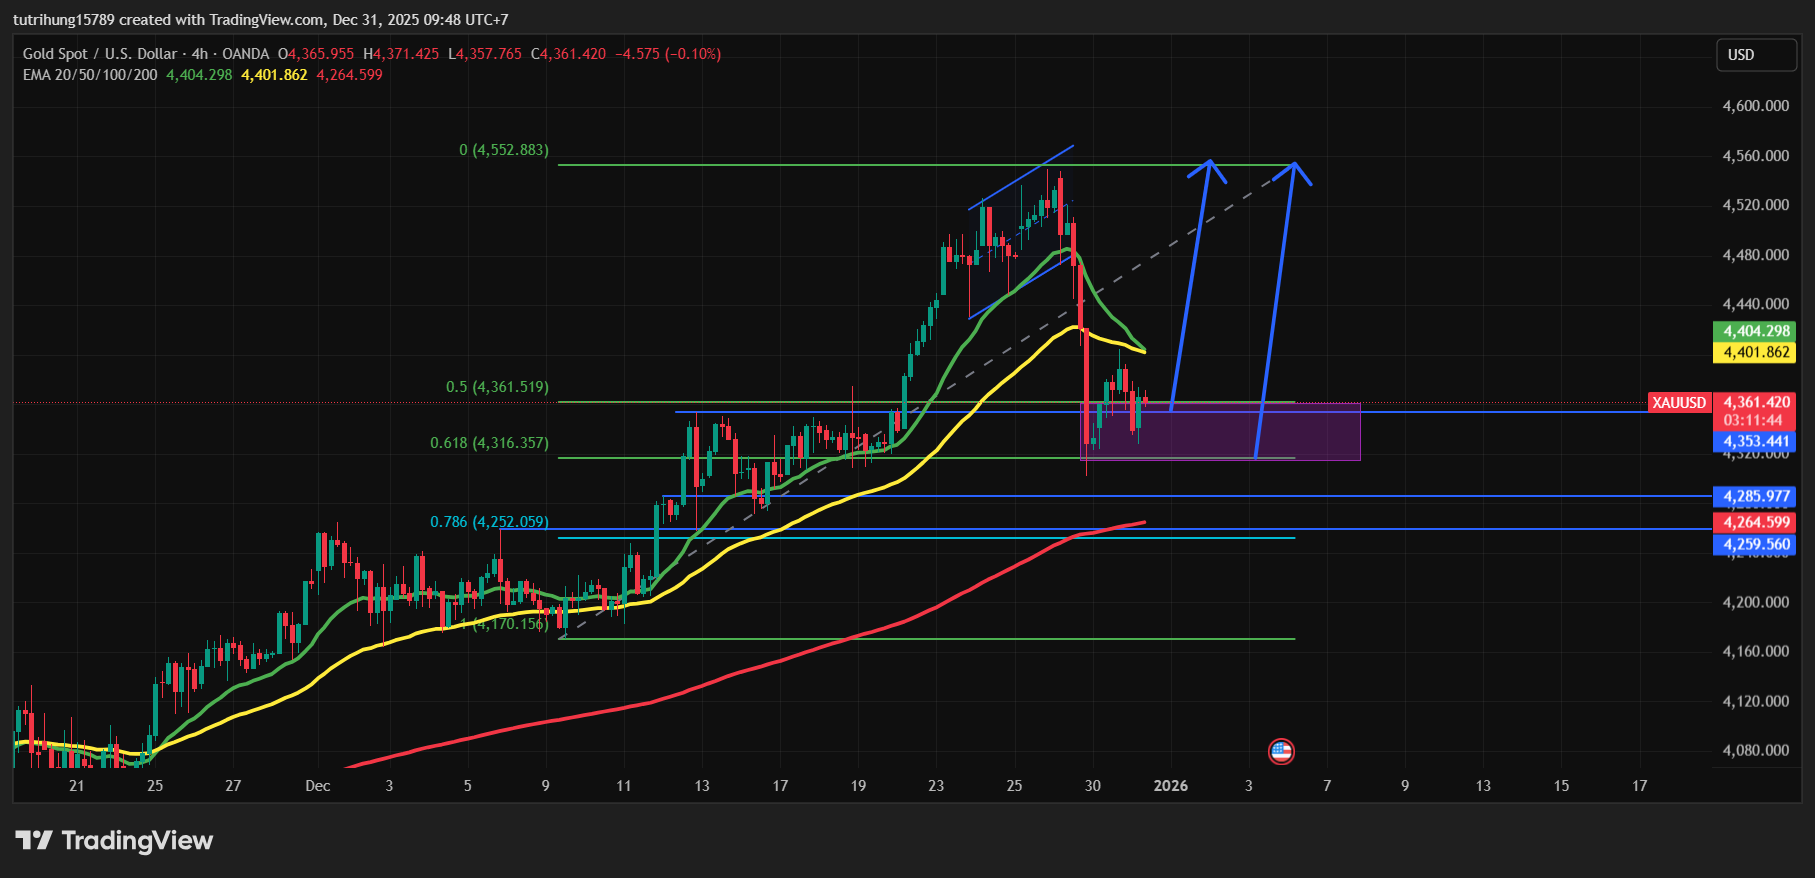Click the blue 4,353.441 line price tag
The height and width of the screenshot is (878, 1815).
pos(1755,441)
